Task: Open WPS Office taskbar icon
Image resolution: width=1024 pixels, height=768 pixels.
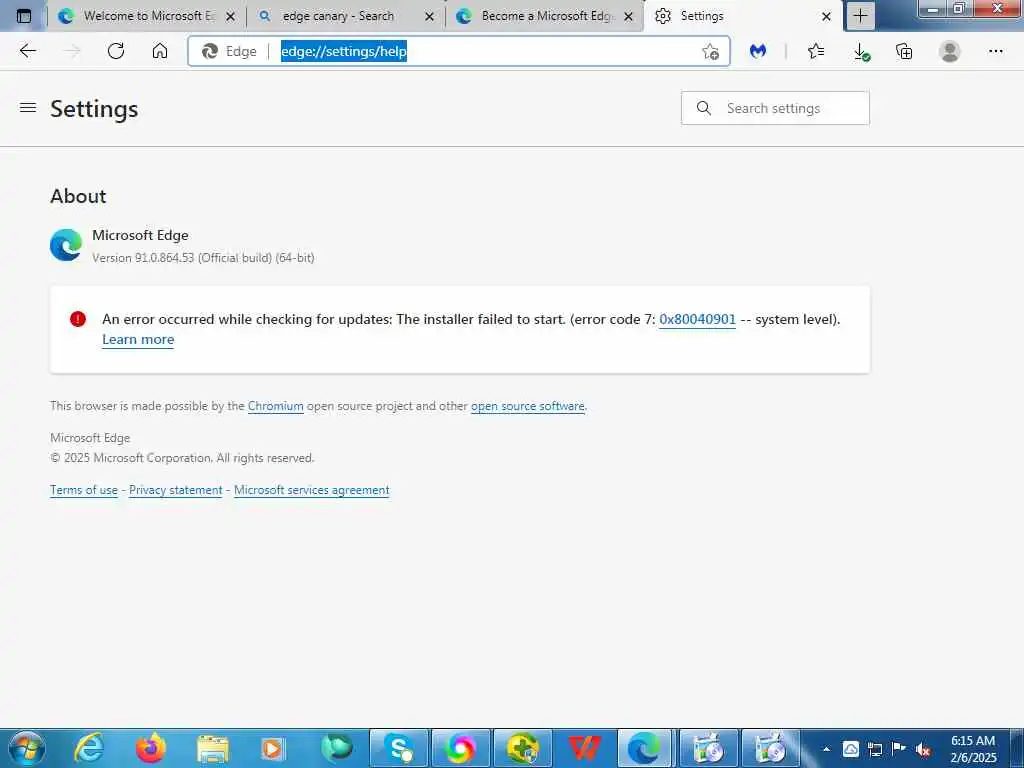Action: pyautogui.click(x=584, y=748)
